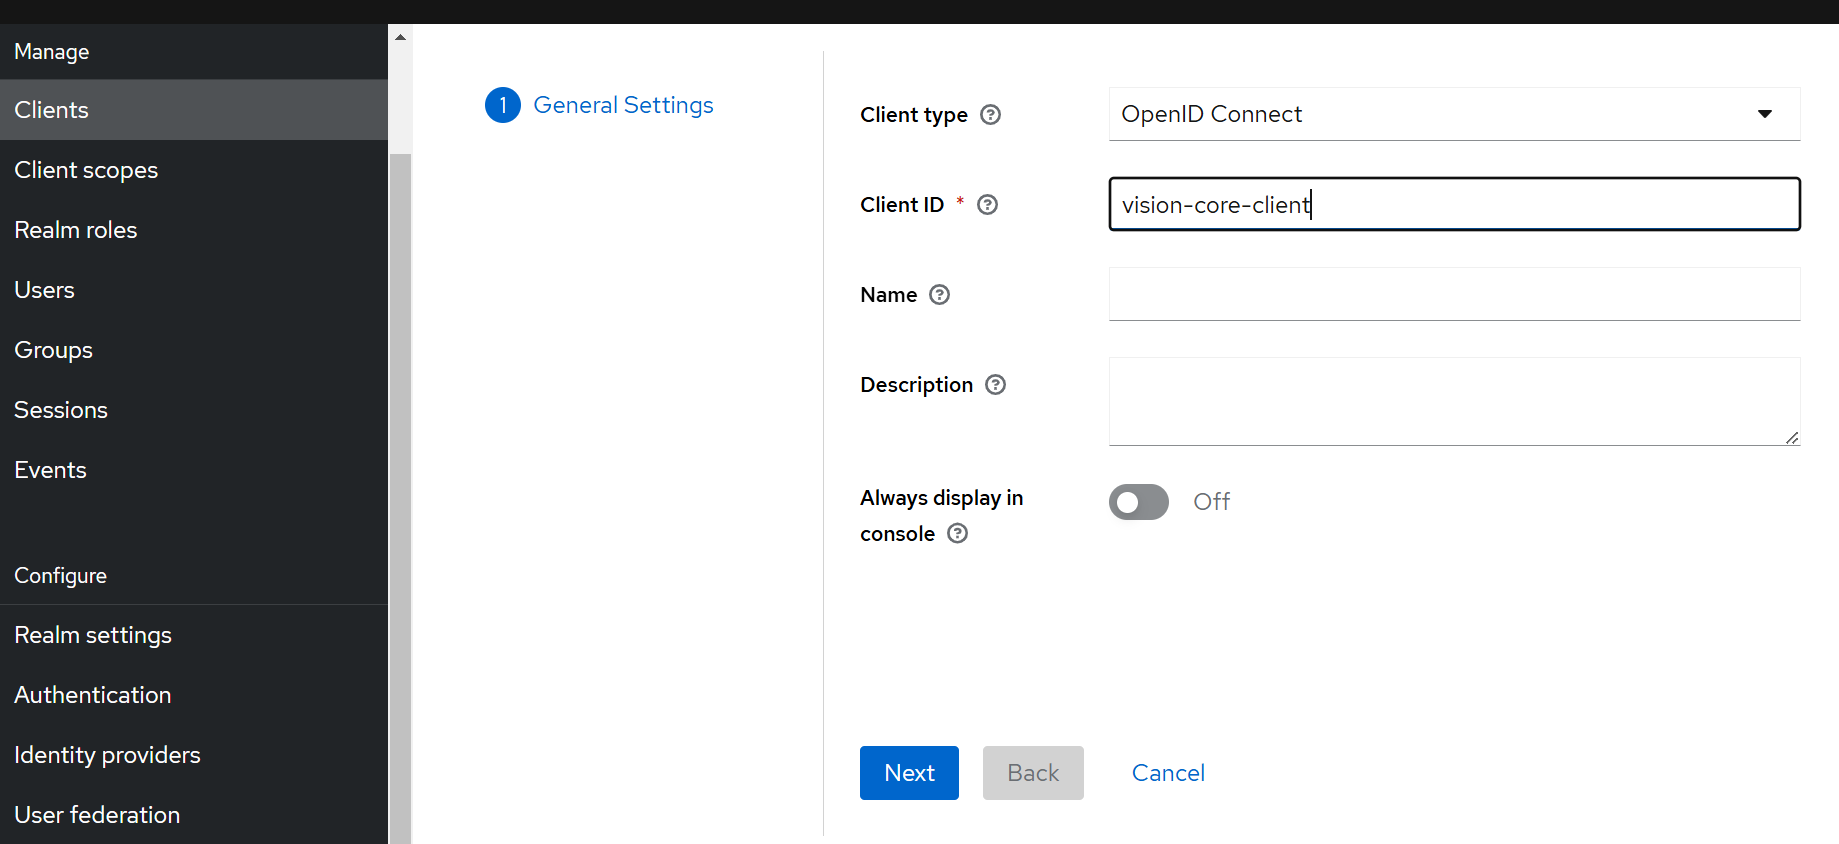Click help icon for Always display in console
1839x844 pixels.
click(x=957, y=534)
